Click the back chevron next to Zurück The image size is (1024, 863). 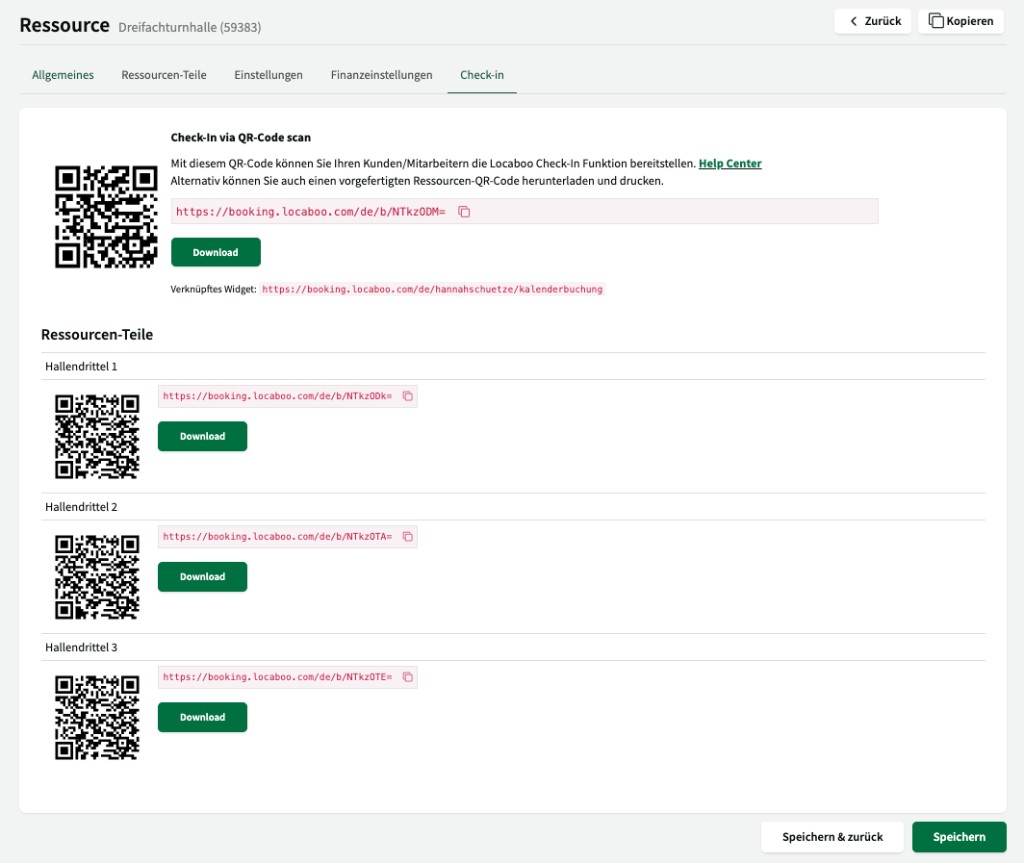tap(853, 20)
